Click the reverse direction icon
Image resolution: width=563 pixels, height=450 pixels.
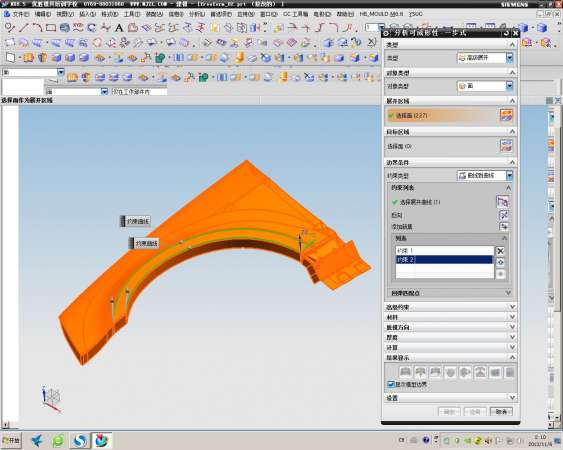(x=504, y=215)
